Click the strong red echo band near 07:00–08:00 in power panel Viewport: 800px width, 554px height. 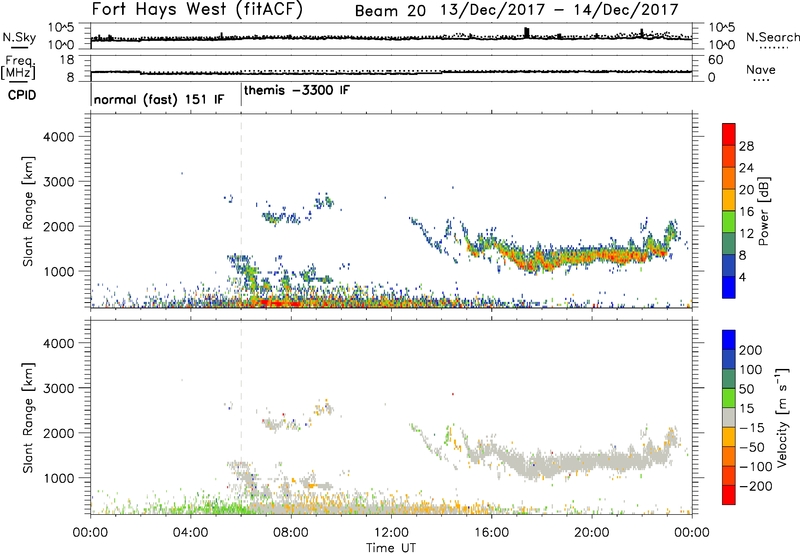[x=280, y=303]
